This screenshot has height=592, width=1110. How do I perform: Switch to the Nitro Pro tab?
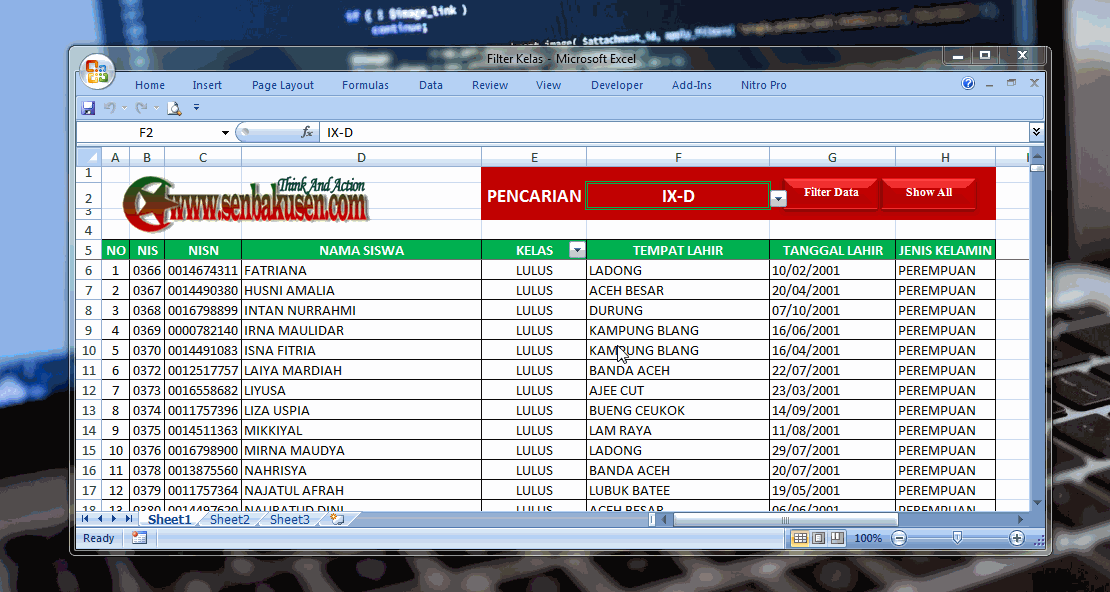click(764, 85)
